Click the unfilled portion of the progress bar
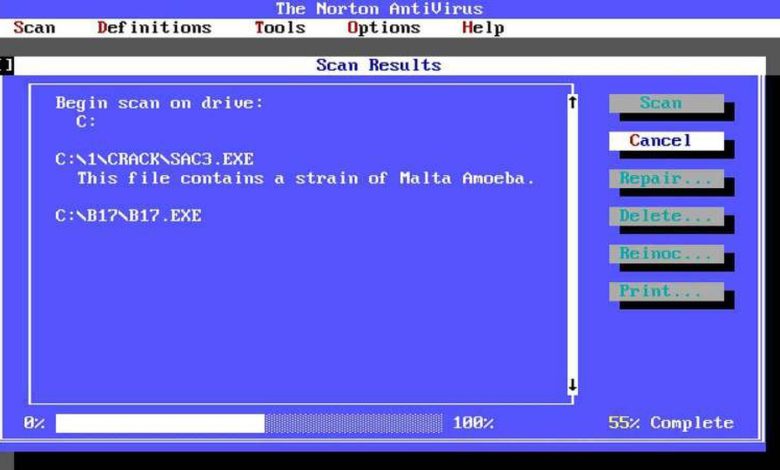780x470 pixels. [352, 423]
